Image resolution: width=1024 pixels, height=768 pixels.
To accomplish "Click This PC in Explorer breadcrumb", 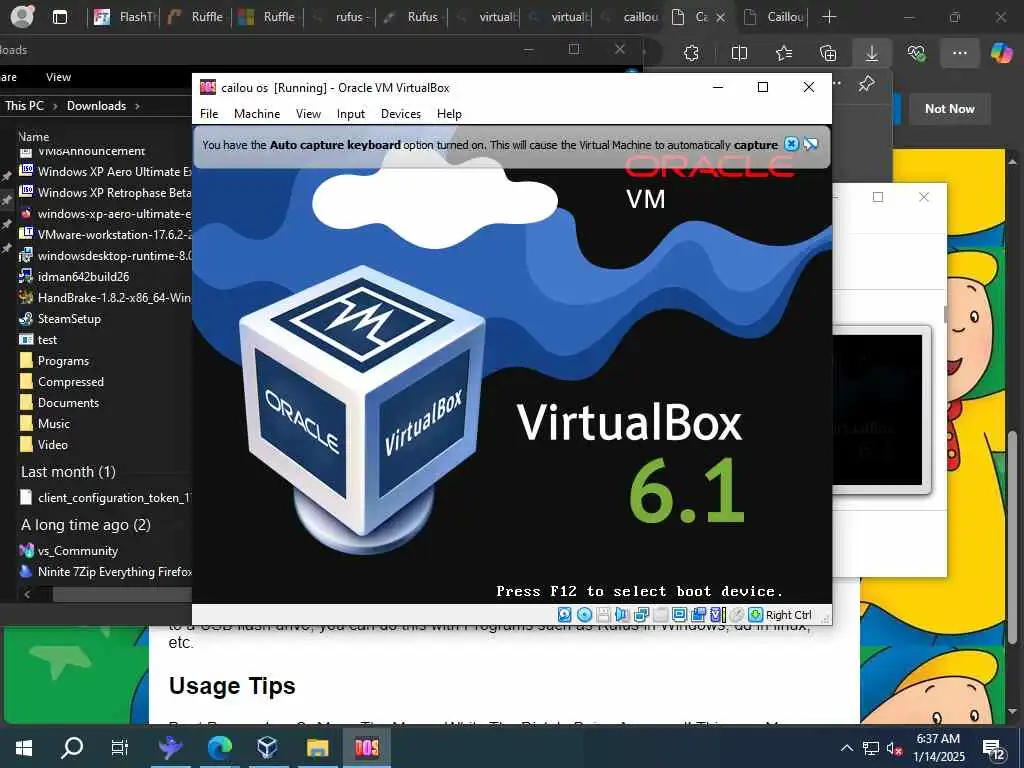I will click(x=24, y=106).
